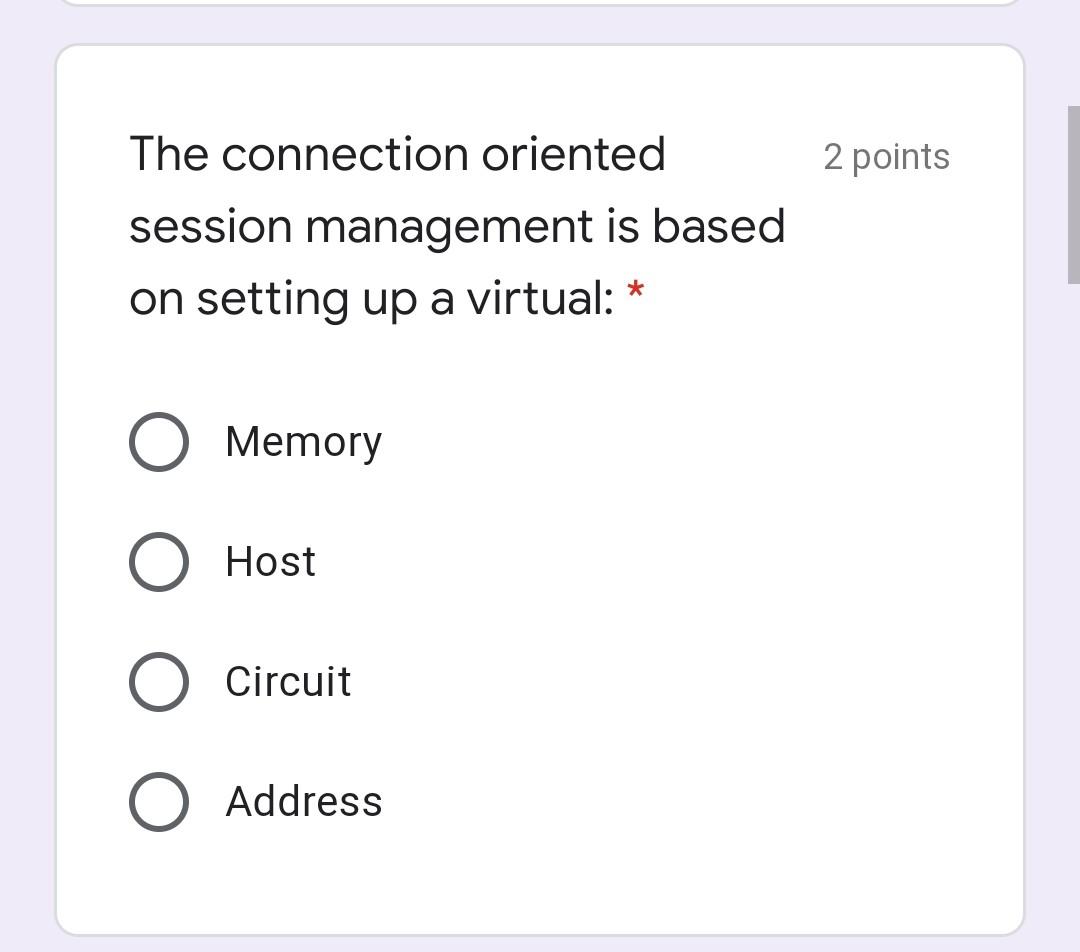This screenshot has height=952, width=1080.
Task: Click the 2 points label
Action: coord(886,156)
